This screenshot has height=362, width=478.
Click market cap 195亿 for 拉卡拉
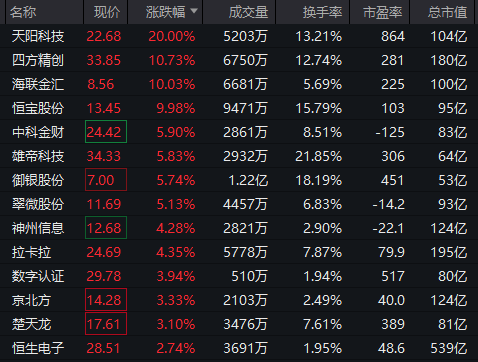(449, 252)
